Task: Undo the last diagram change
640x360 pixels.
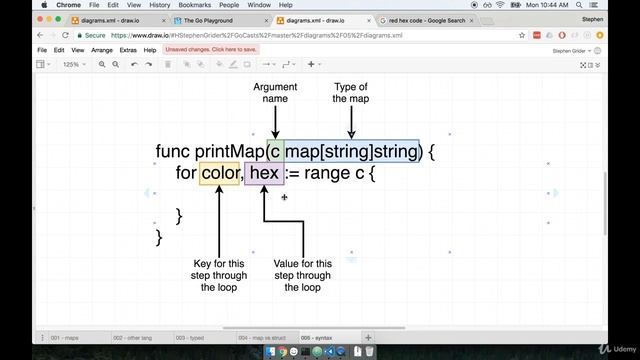Action: coord(134,64)
